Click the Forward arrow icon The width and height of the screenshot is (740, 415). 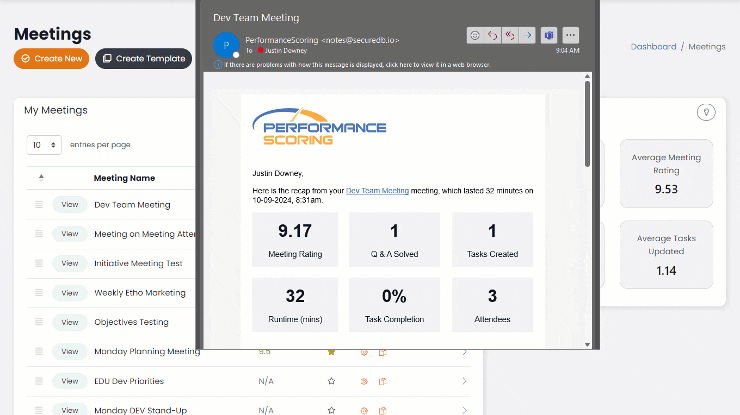point(527,36)
